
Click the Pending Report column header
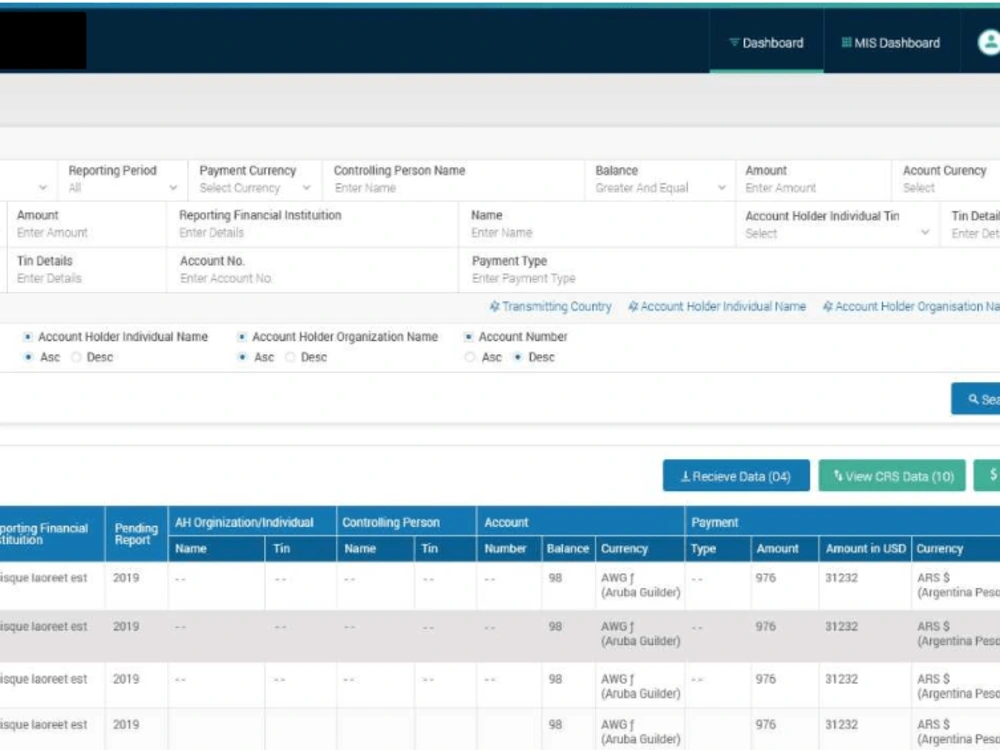click(136, 534)
